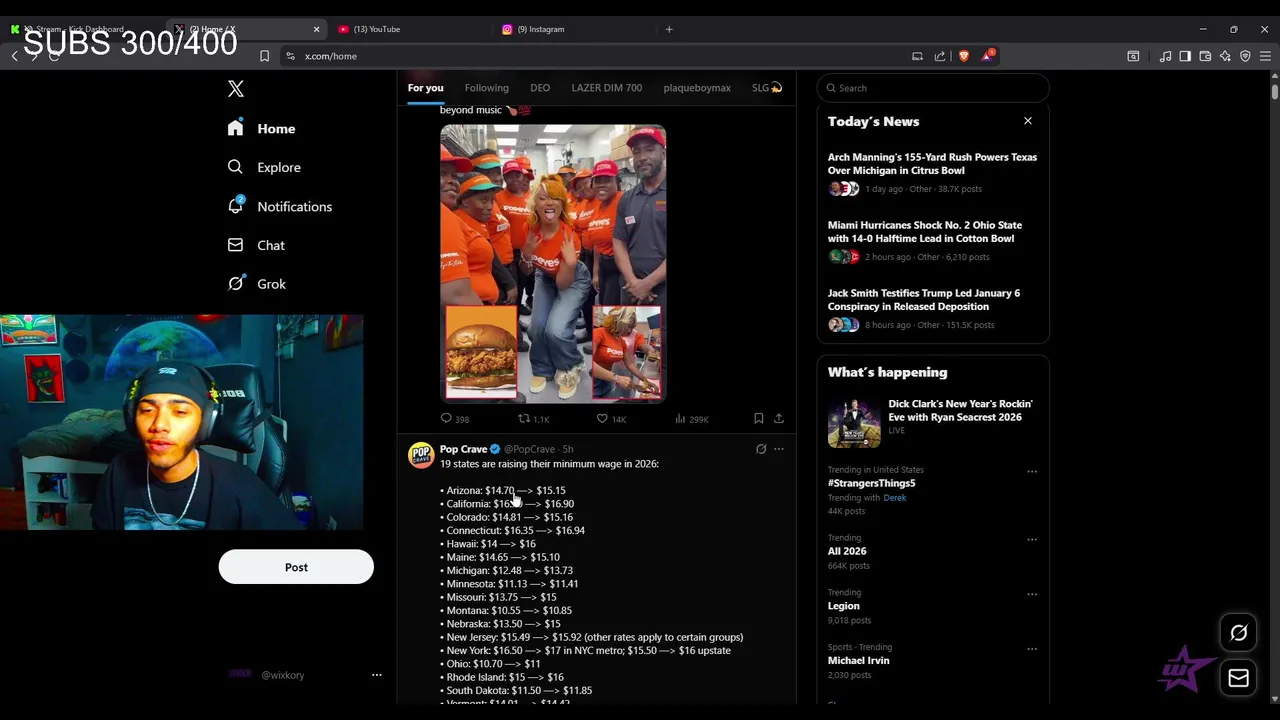The image size is (1280, 720).
Task: Switch to the SLG tab
Action: click(x=767, y=88)
